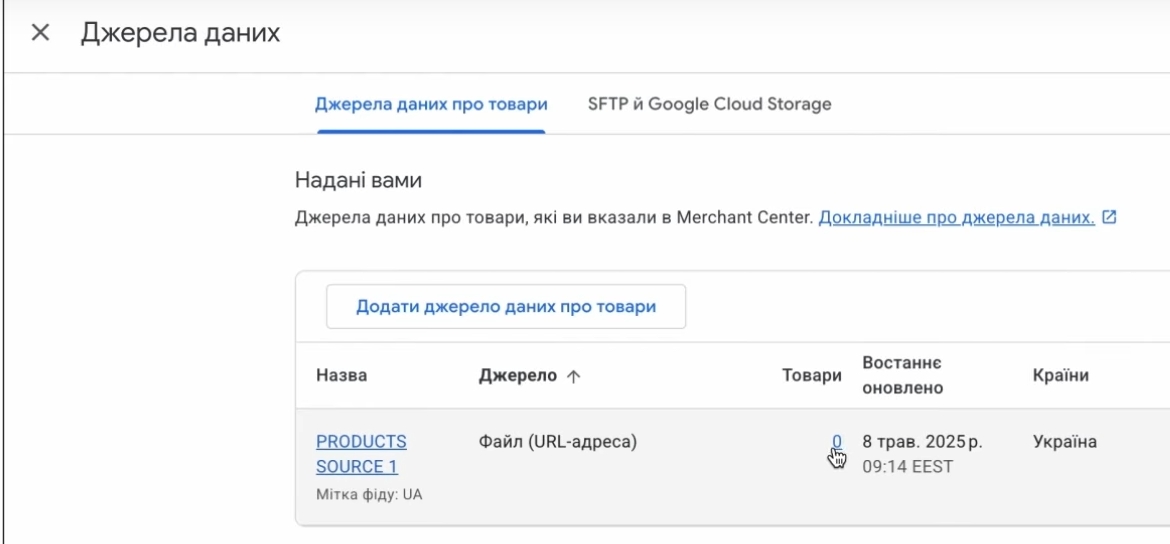1170x544 pixels.
Task: Sort by the Джерело column header
Action: point(518,375)
